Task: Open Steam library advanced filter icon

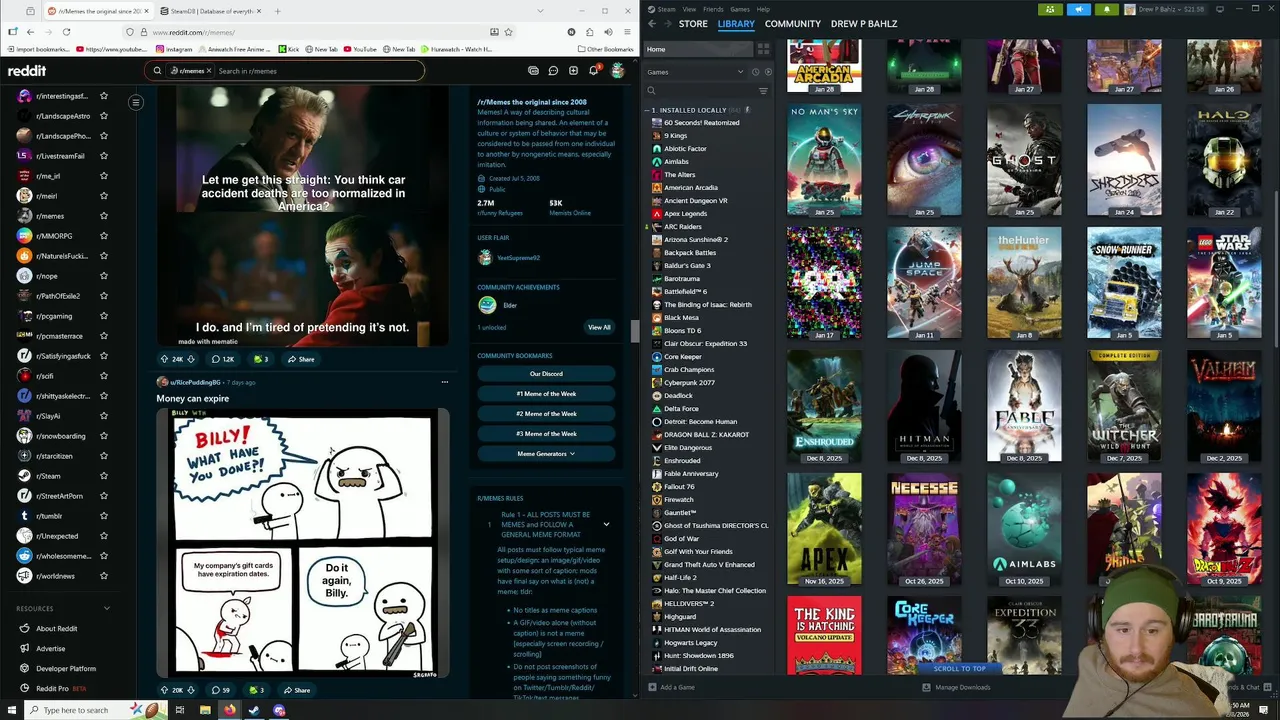Action: click(763, 91)
